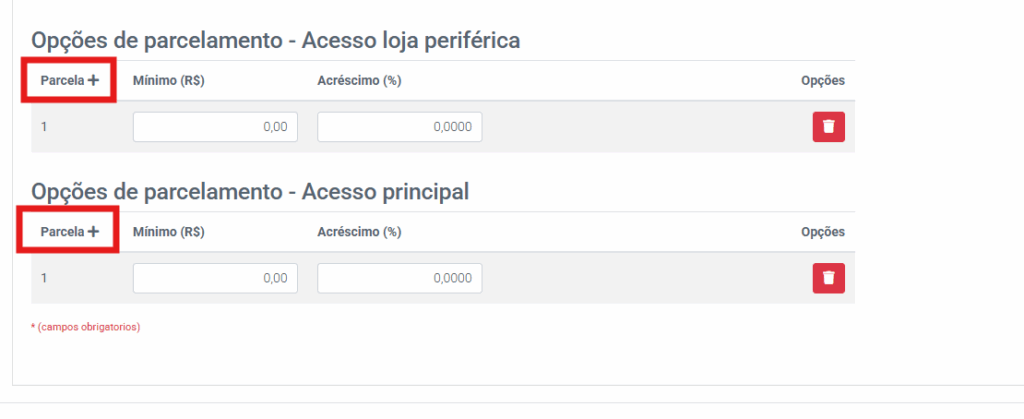
Task: Click the '(campos obrigatorios)' note
Action: [86, 327]
